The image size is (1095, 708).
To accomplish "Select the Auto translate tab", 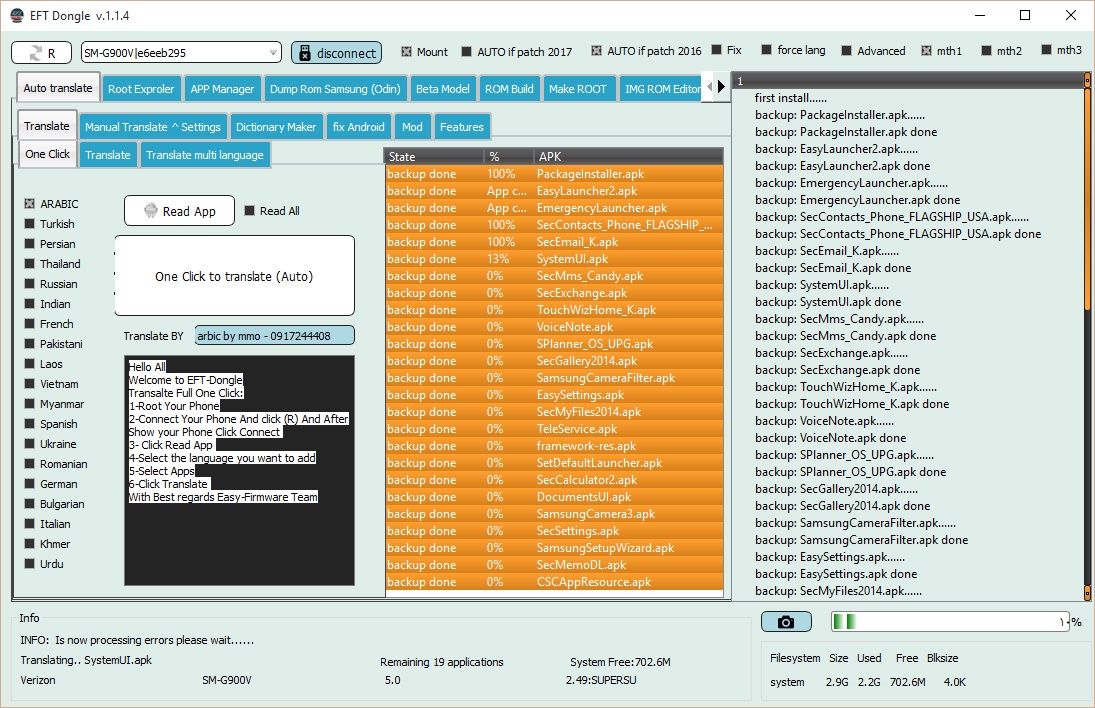I will [58, 88].
